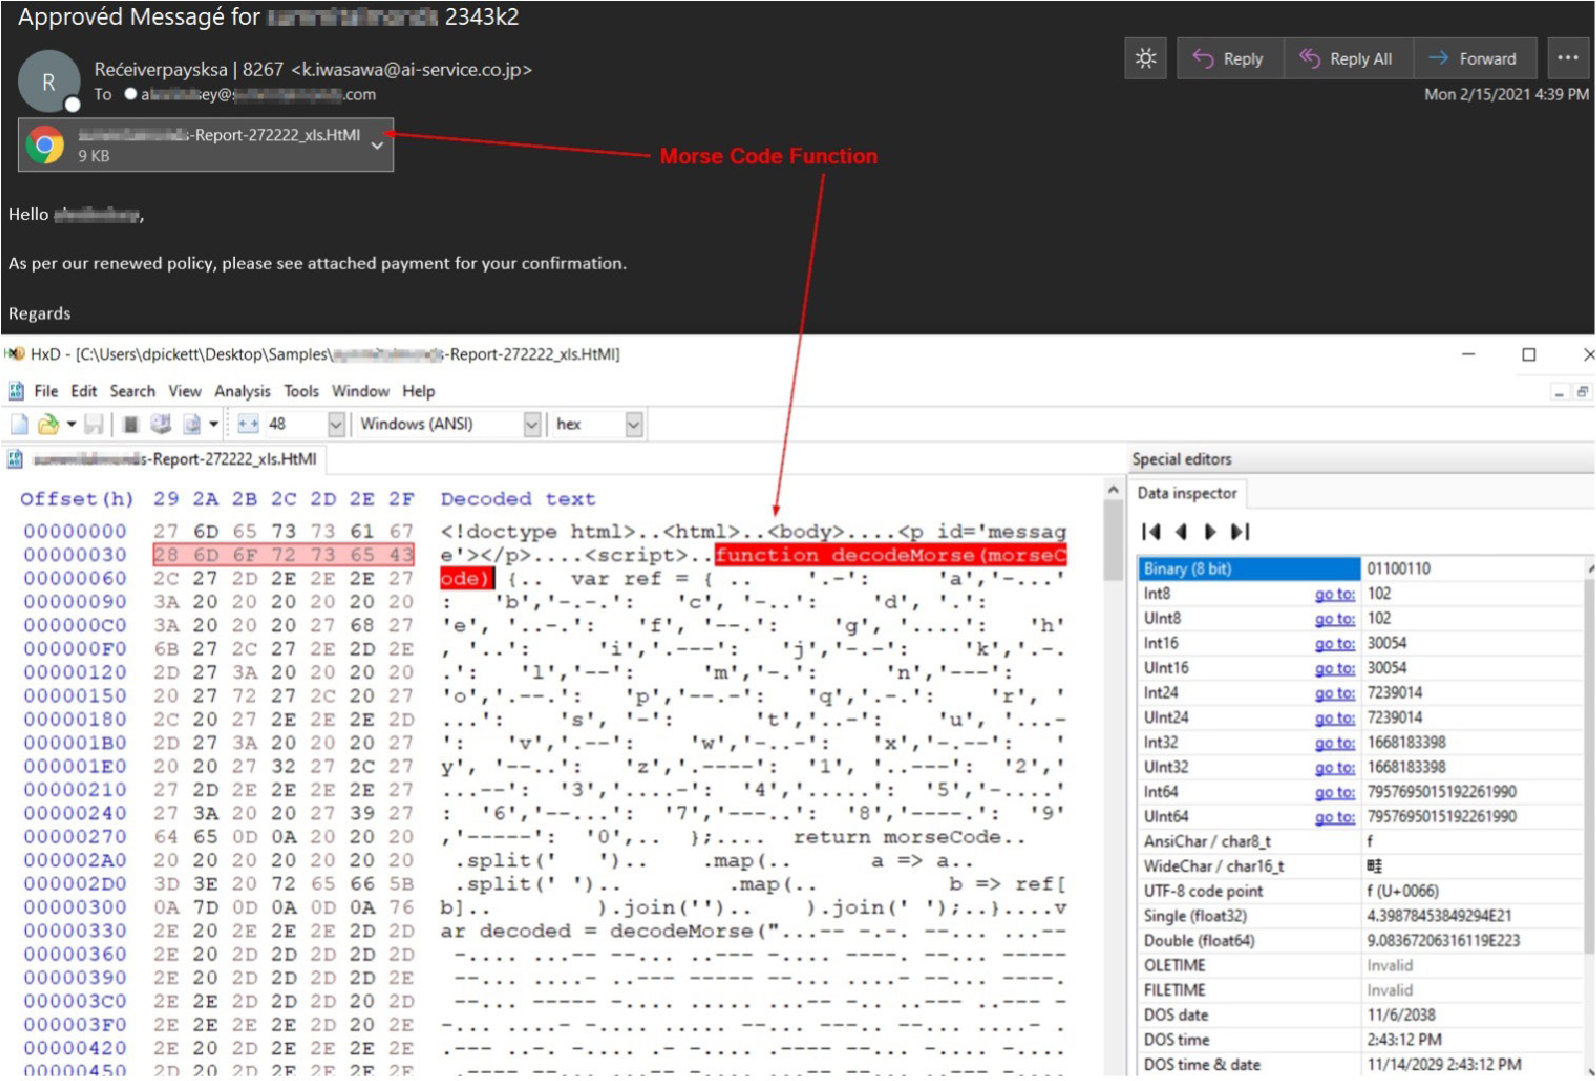The height and width of the screenshot is (1081, 1596).
Task: Click the bytes-per-row width icon beside 48
Action: [247, 424]
